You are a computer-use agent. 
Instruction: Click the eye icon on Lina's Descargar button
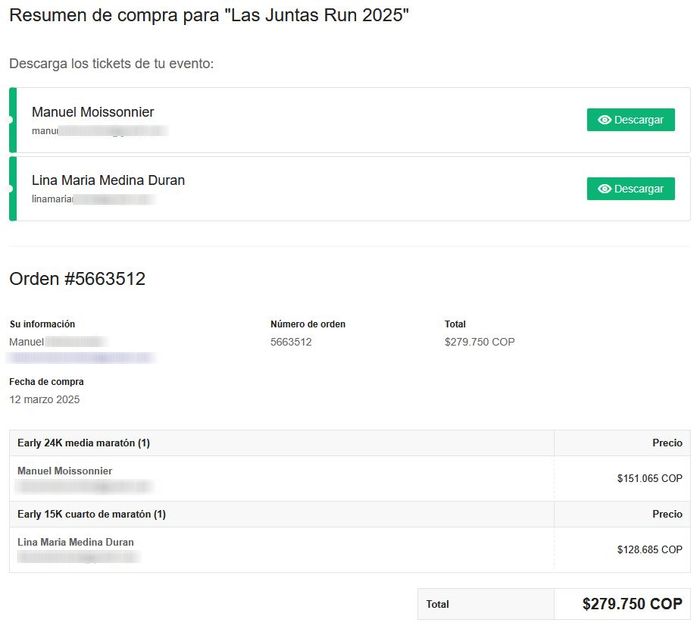pos(604,189)
